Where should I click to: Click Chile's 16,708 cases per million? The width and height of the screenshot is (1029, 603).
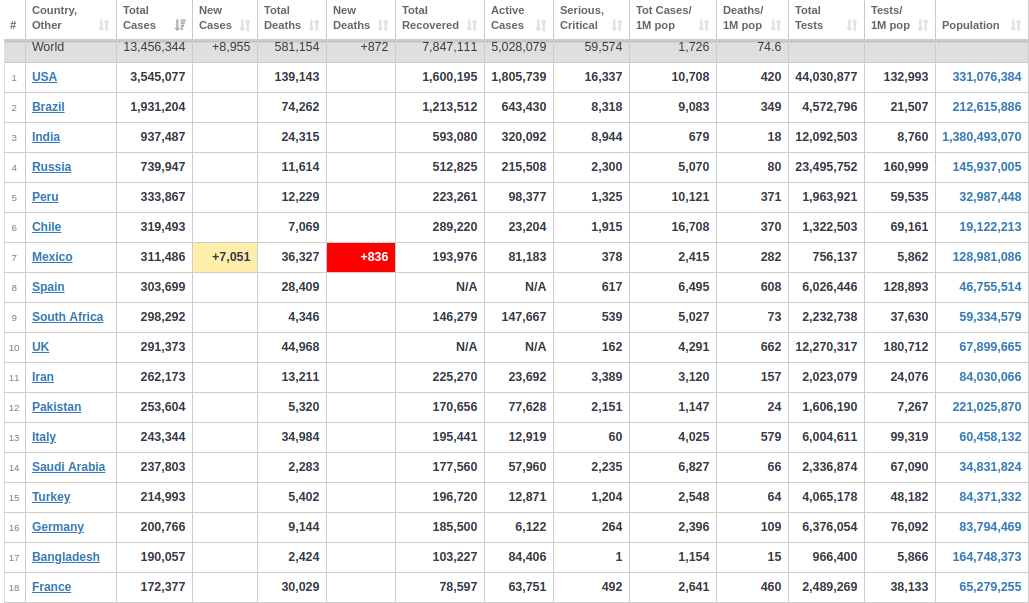690,227
